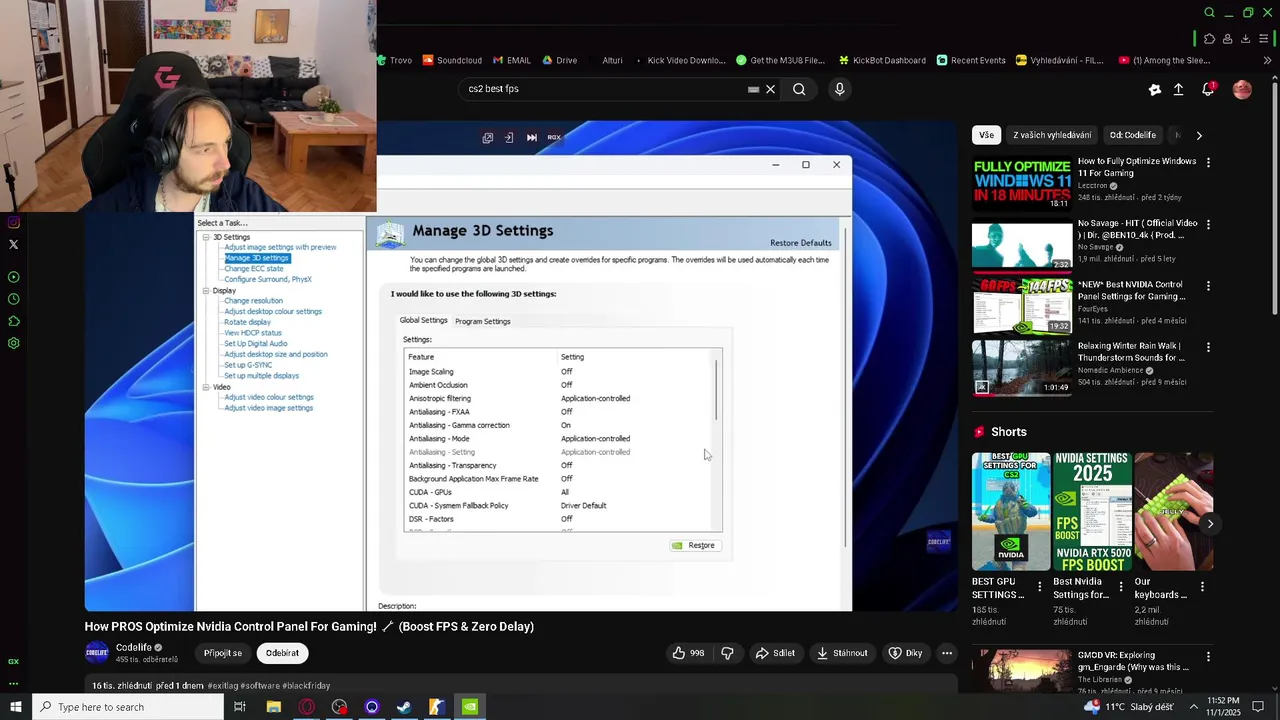Select the Od: Codelife chip
The height and width of the screenshot is (720, 1280).
(1132, 135)
